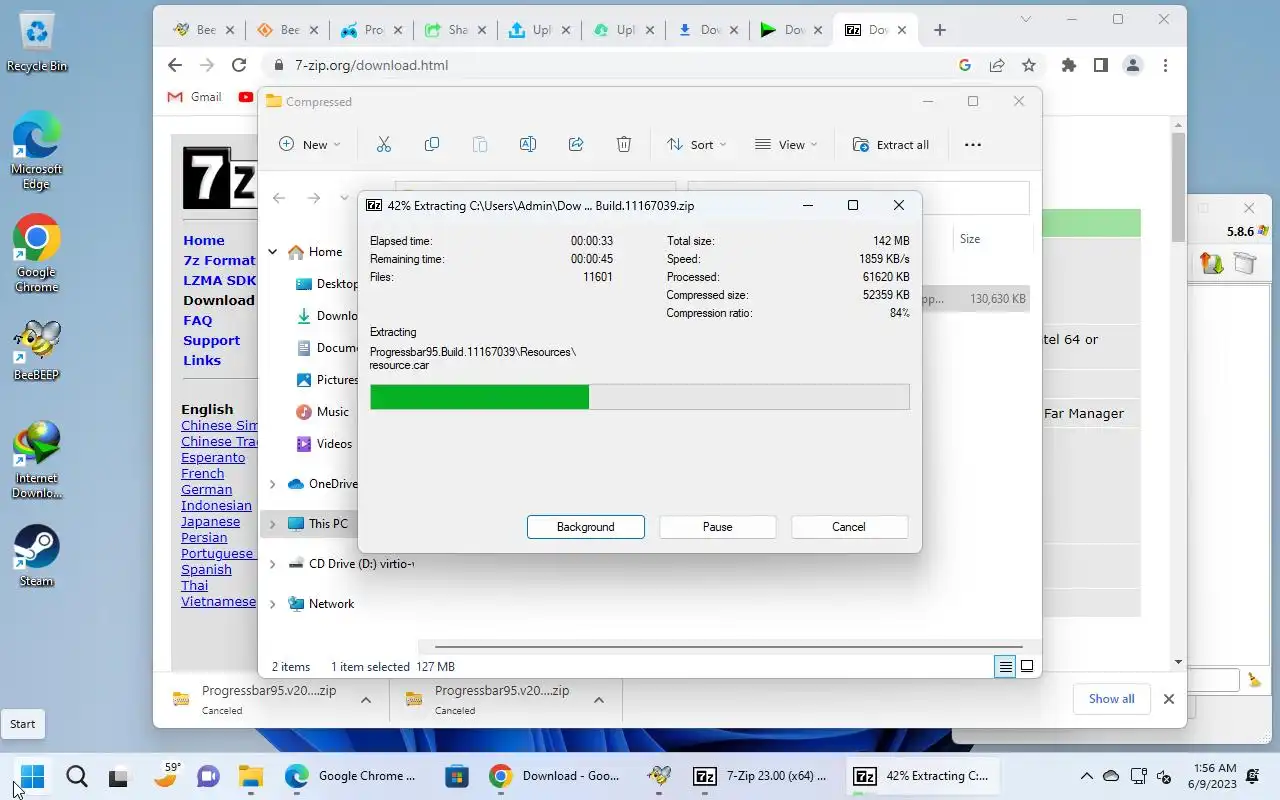Open Windows Start button

pyautogui.click(x=32, y=776)
